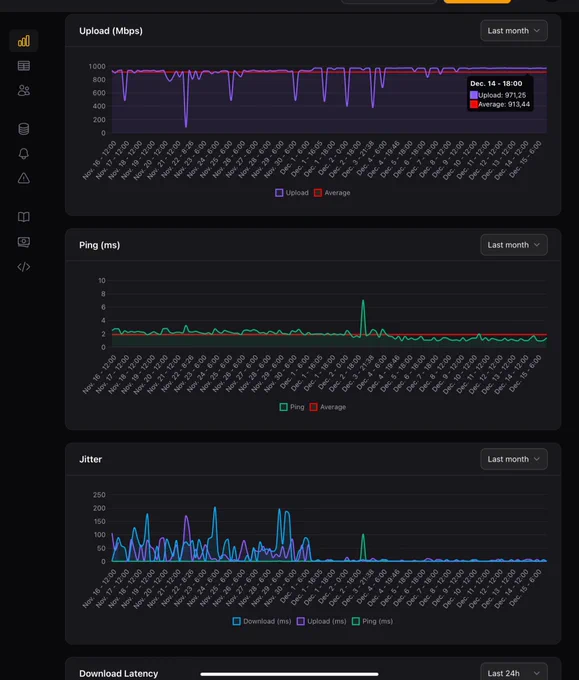579x680 pixels.
Task: Toggle Ping series in Ping chart legend
Action: tap(292, 407)
